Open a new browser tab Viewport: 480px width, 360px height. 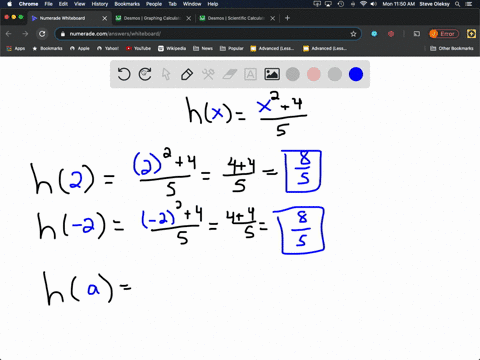coord(288,18)
